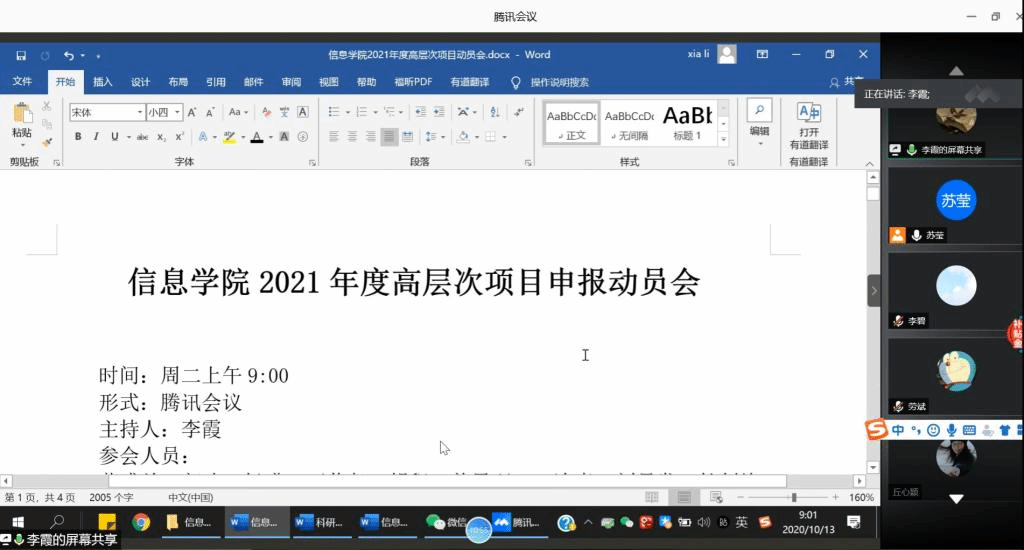Expand the Styles gallery more arrow
This screenshot has width=1024, height=550.
pos(724,141)
